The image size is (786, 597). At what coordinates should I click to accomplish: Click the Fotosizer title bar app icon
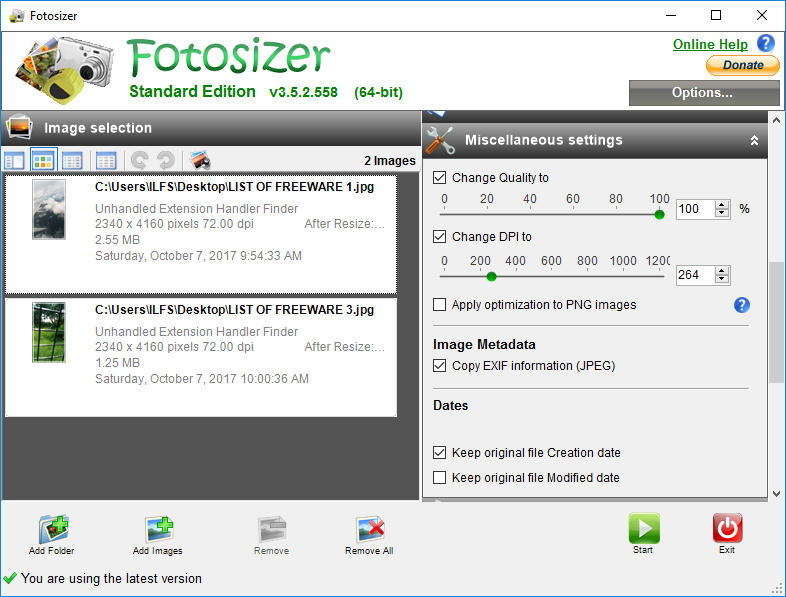coord(17,16)
